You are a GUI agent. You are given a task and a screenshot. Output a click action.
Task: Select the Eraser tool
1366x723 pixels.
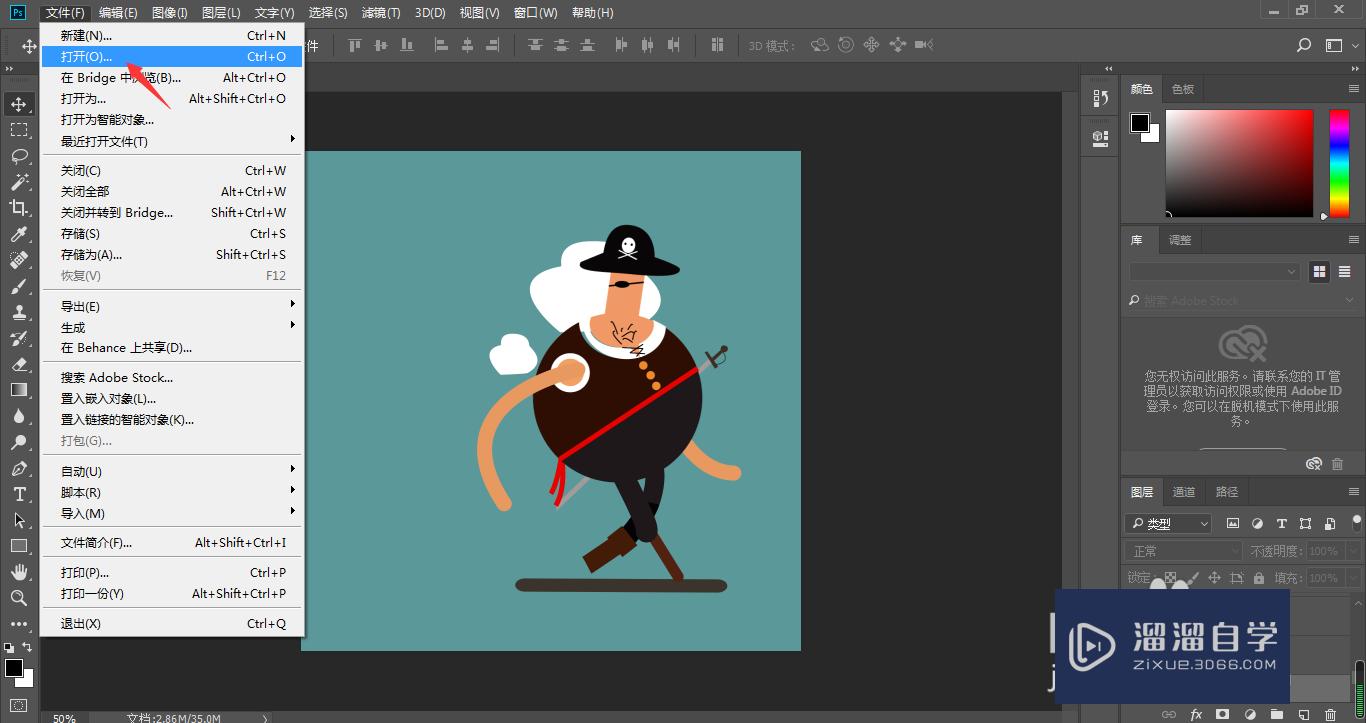coord(19,364)
